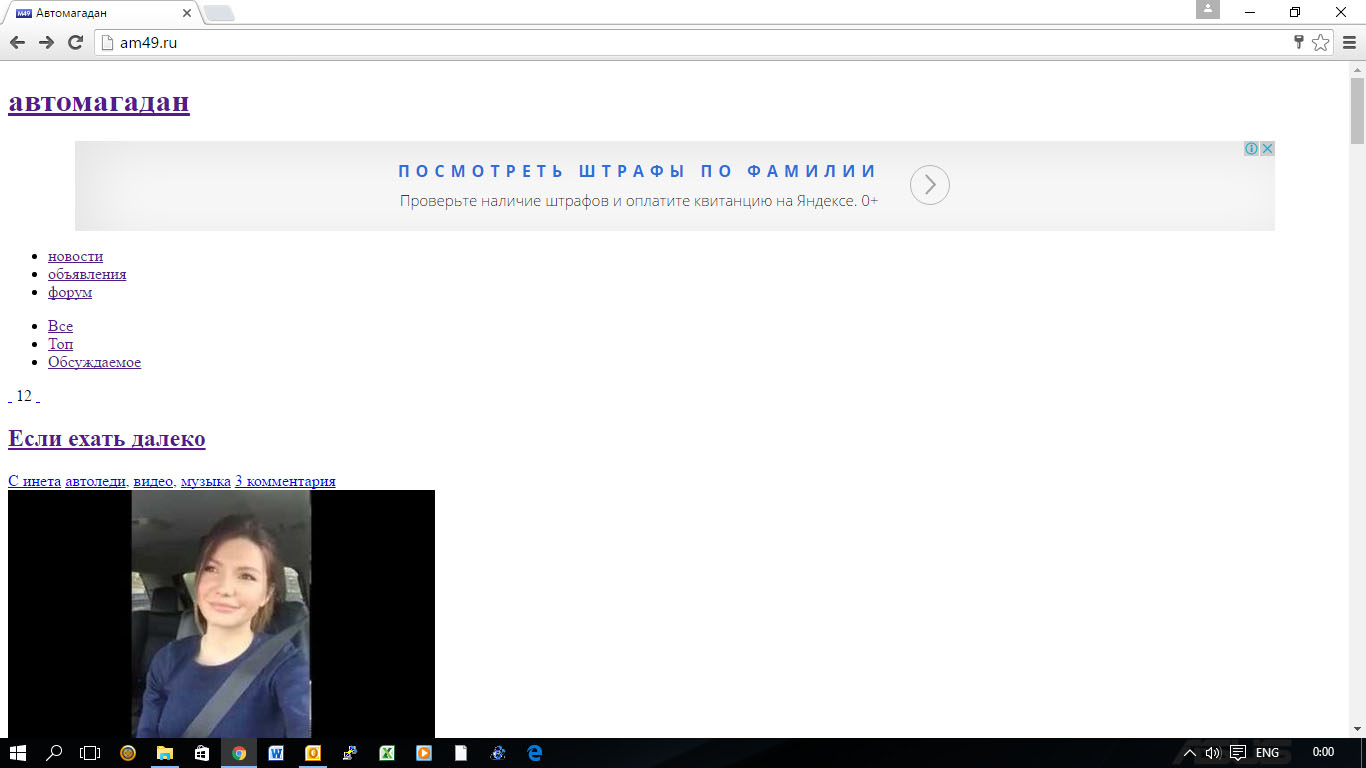1366x768 pixels.
Task: Switch to the Автомагадан browser tab
Action: point(100,13)
